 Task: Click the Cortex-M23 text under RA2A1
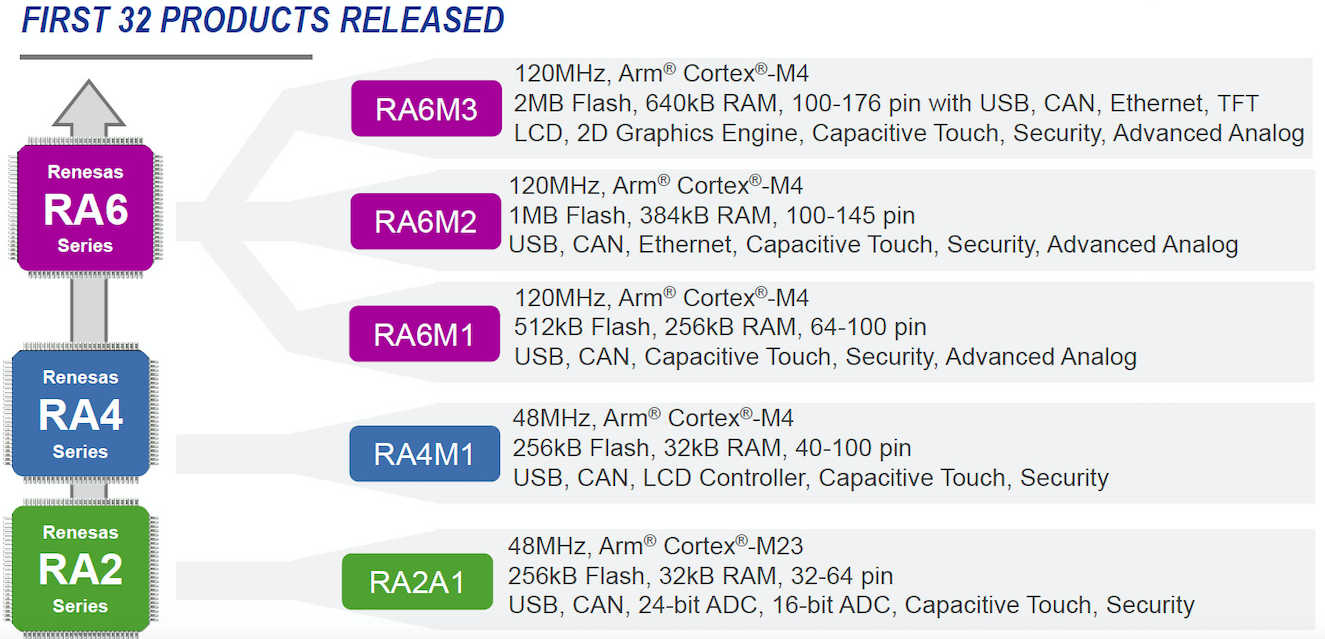[733, 546]
